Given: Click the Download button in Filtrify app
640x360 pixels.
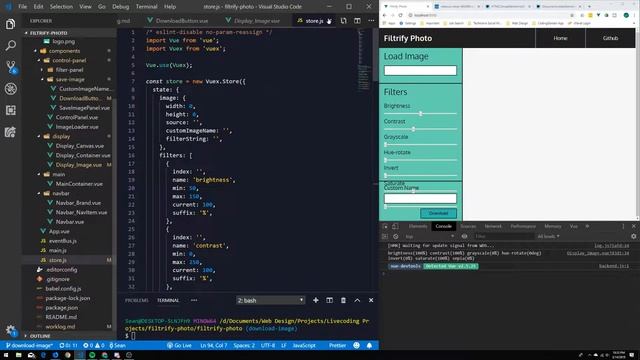Looking at the screenshot, I should pyautogui.click(x=438, y=213).
